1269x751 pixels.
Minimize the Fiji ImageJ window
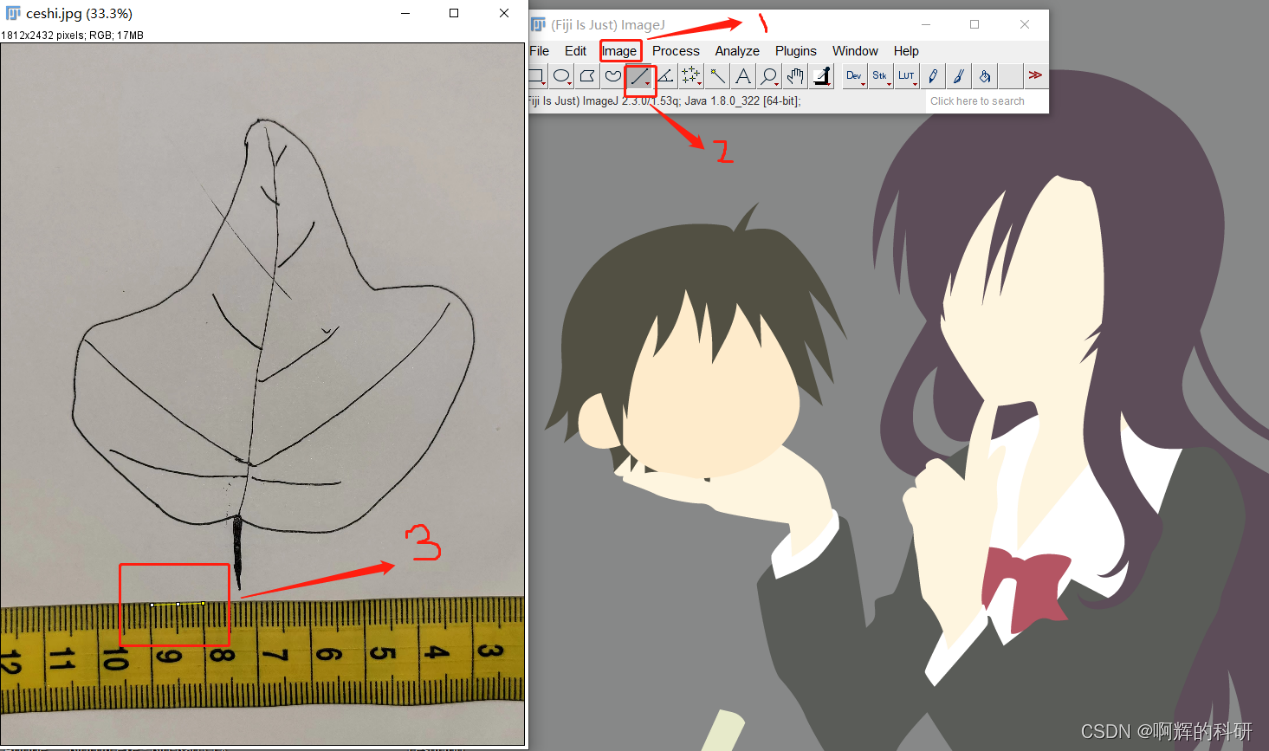click(925, 24)
